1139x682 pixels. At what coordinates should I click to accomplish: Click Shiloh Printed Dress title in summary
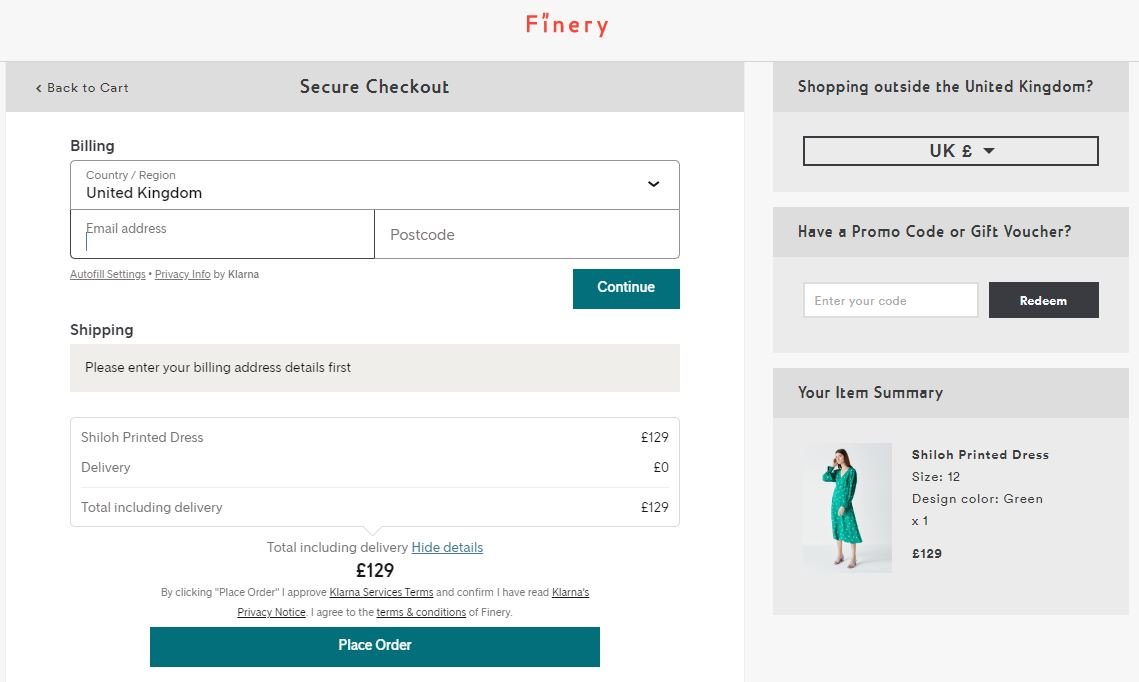980,455
